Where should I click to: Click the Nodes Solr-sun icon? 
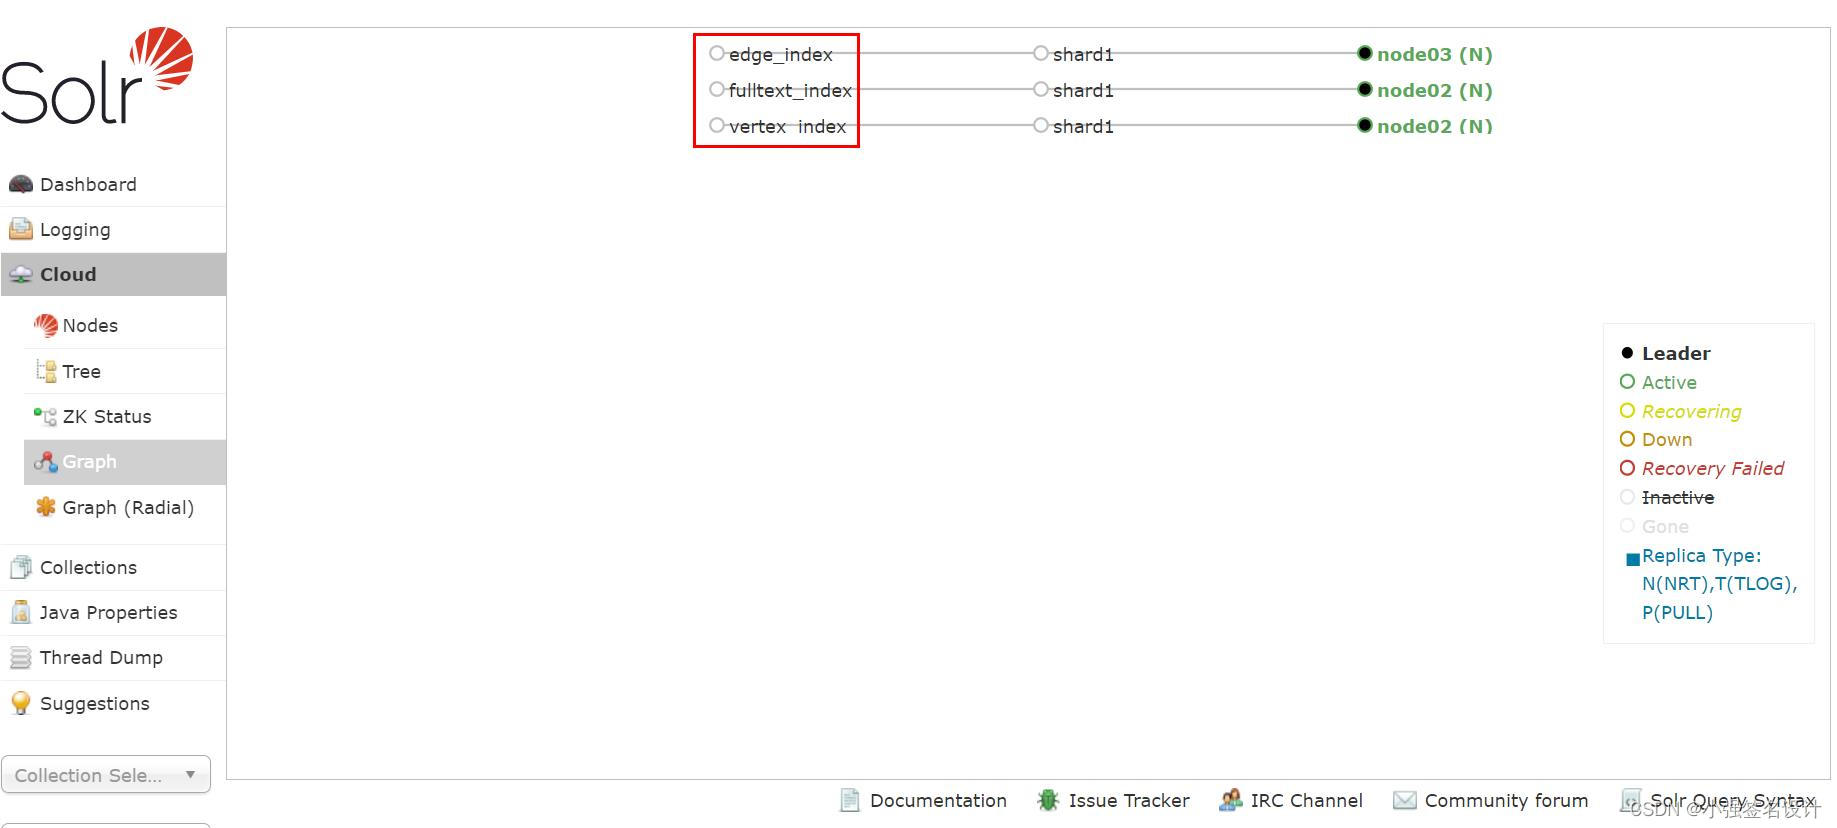tap(46, 325)
